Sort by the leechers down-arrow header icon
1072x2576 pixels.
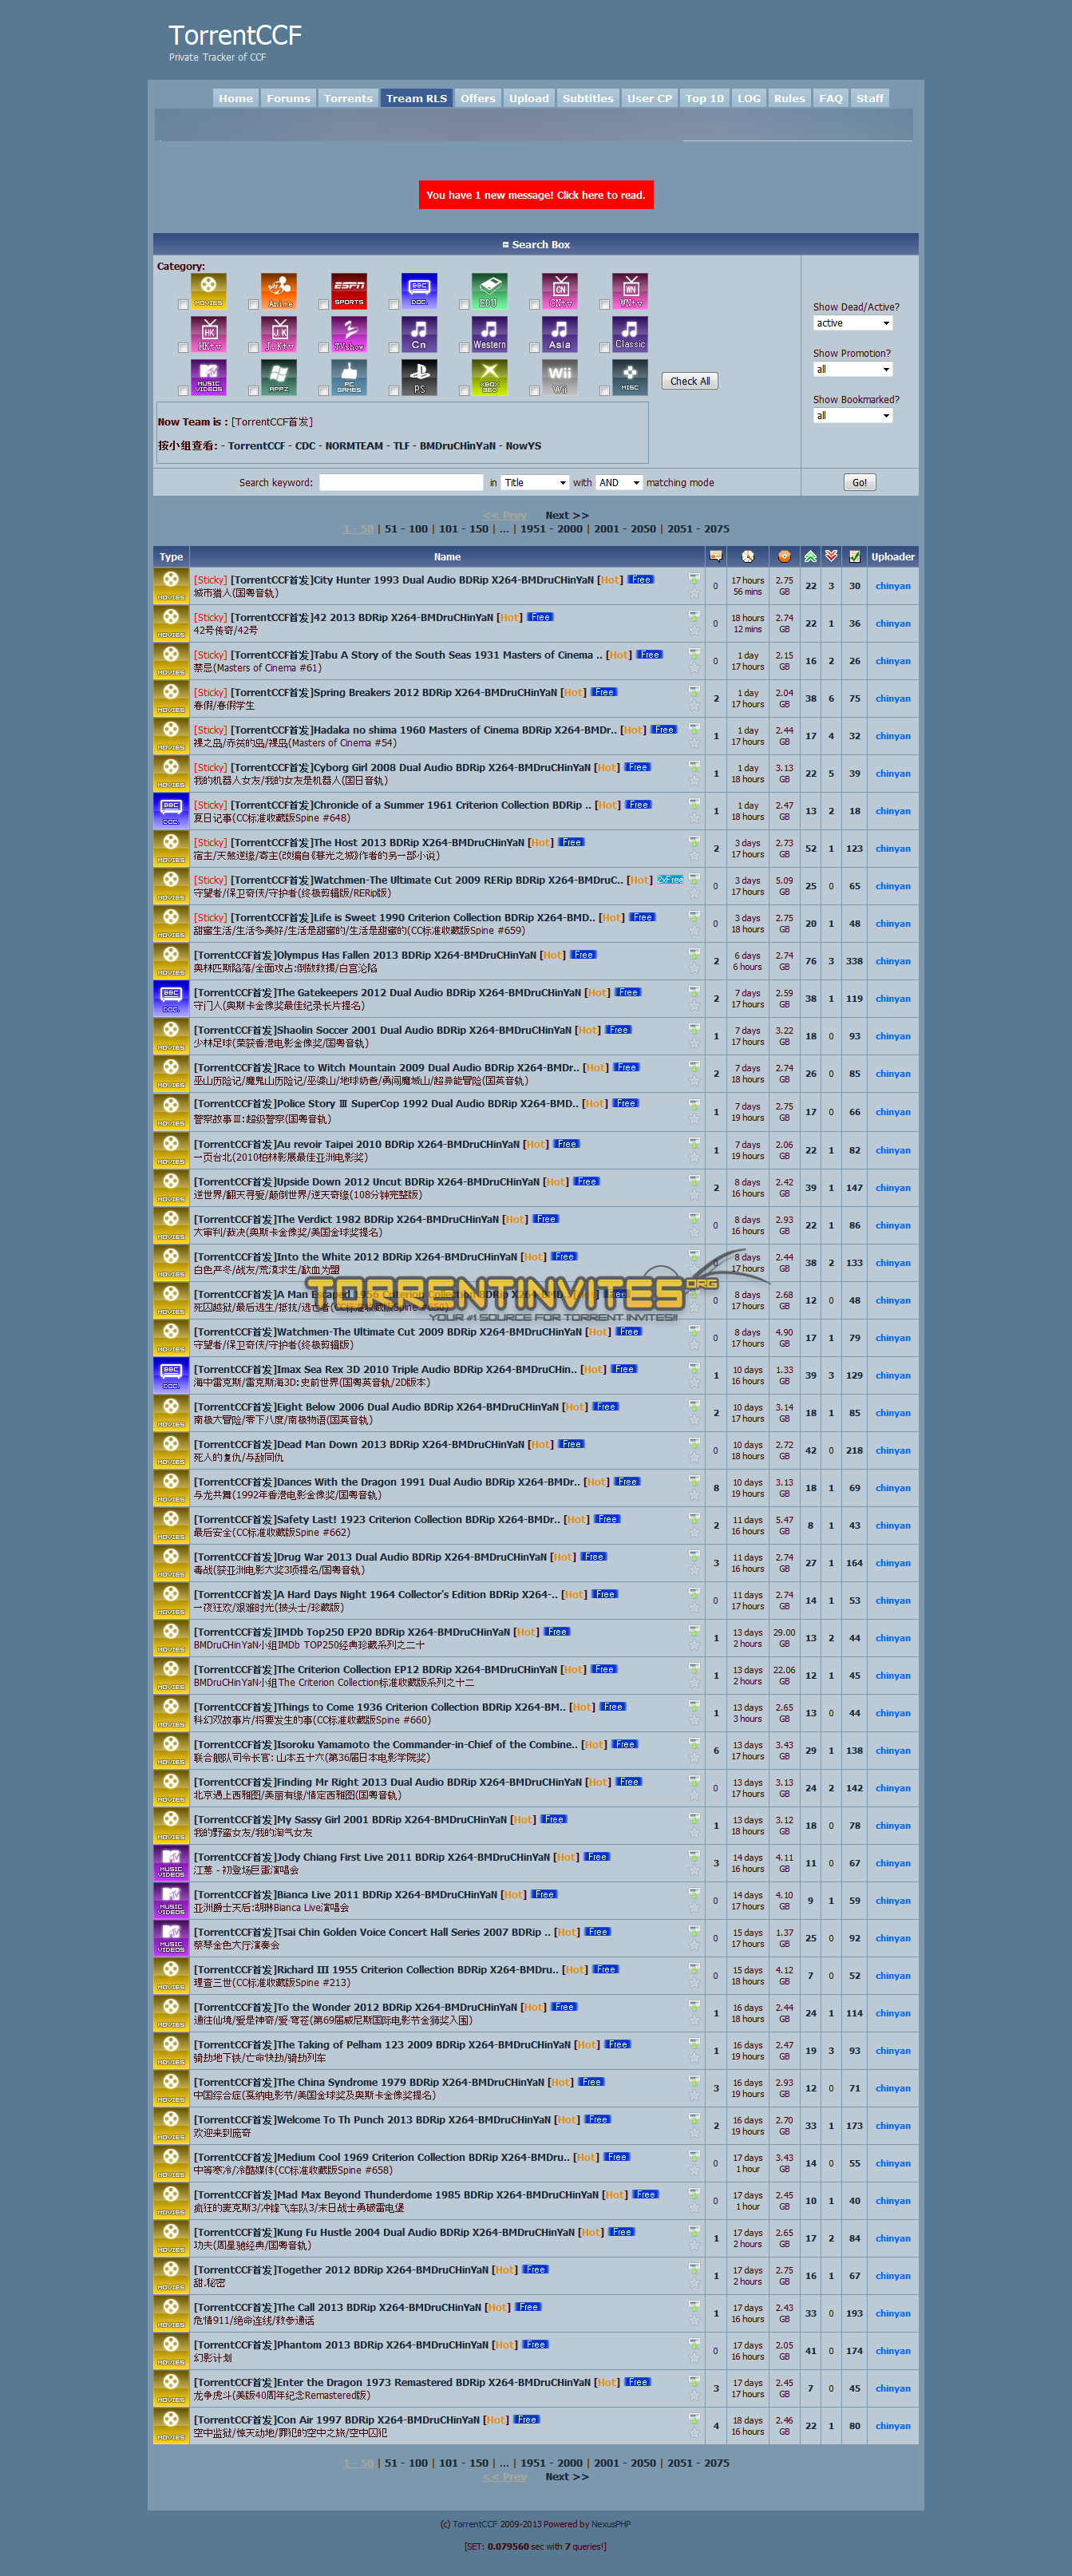point(831,556)
